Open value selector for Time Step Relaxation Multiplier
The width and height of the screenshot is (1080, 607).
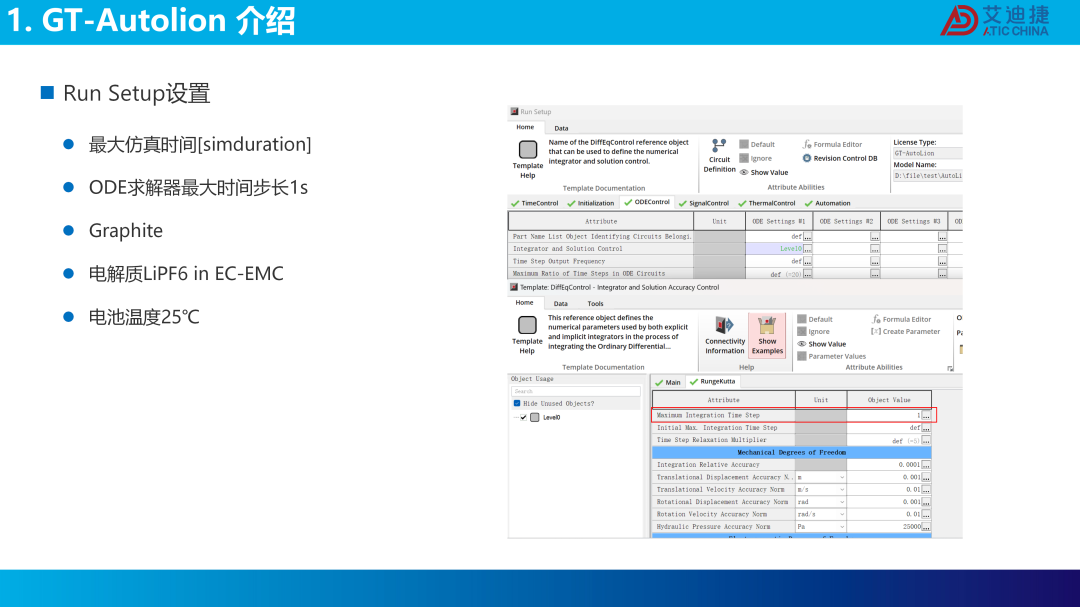tap(926, 440)
